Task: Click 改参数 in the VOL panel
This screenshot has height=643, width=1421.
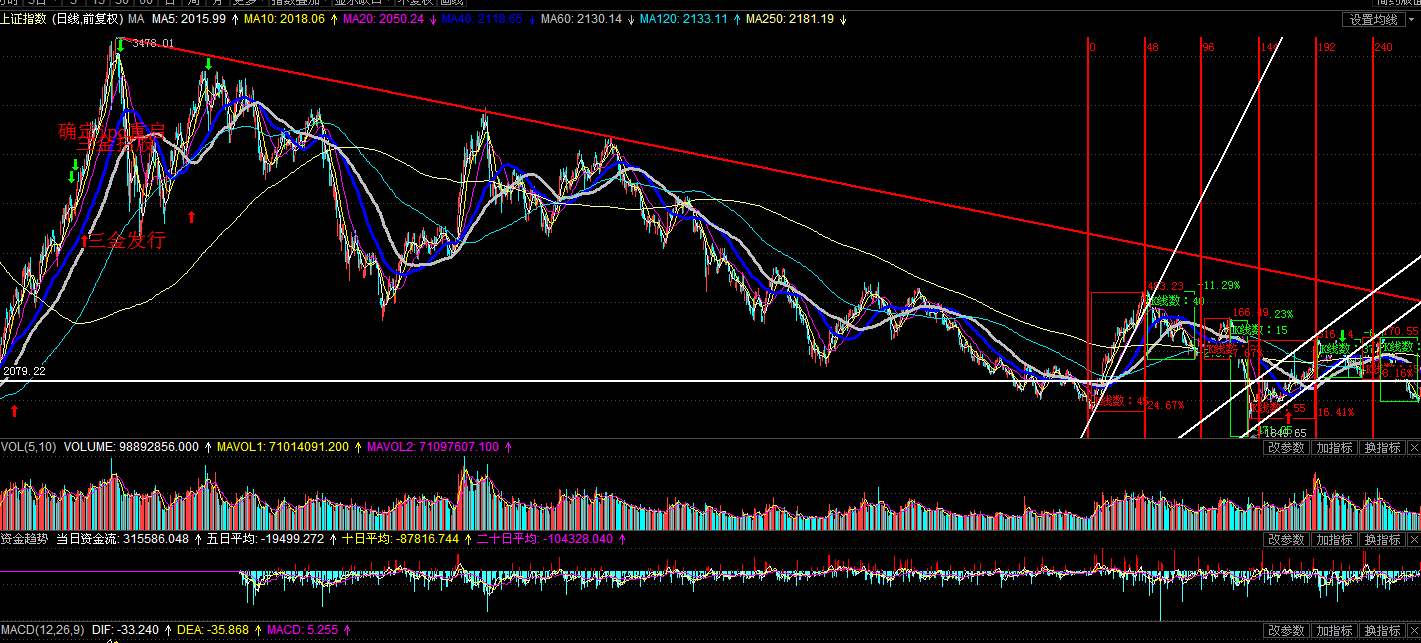Action: click(1286, 448)
